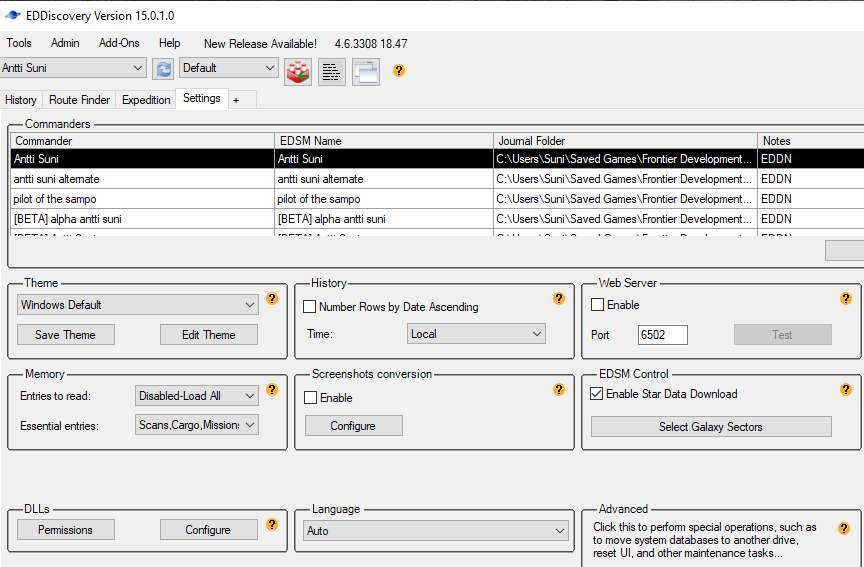864x567 pixels.
Task: Click Configure in Screenshots conversion
Action: tap(354, 425)
